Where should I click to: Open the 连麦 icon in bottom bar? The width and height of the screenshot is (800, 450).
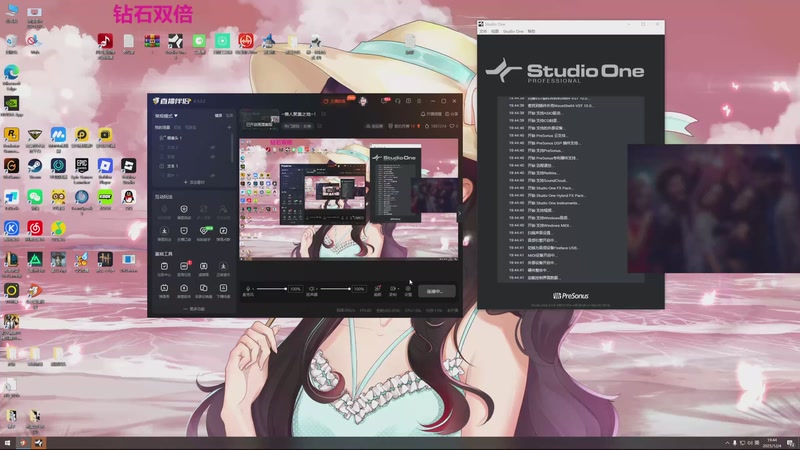(378, 290)
